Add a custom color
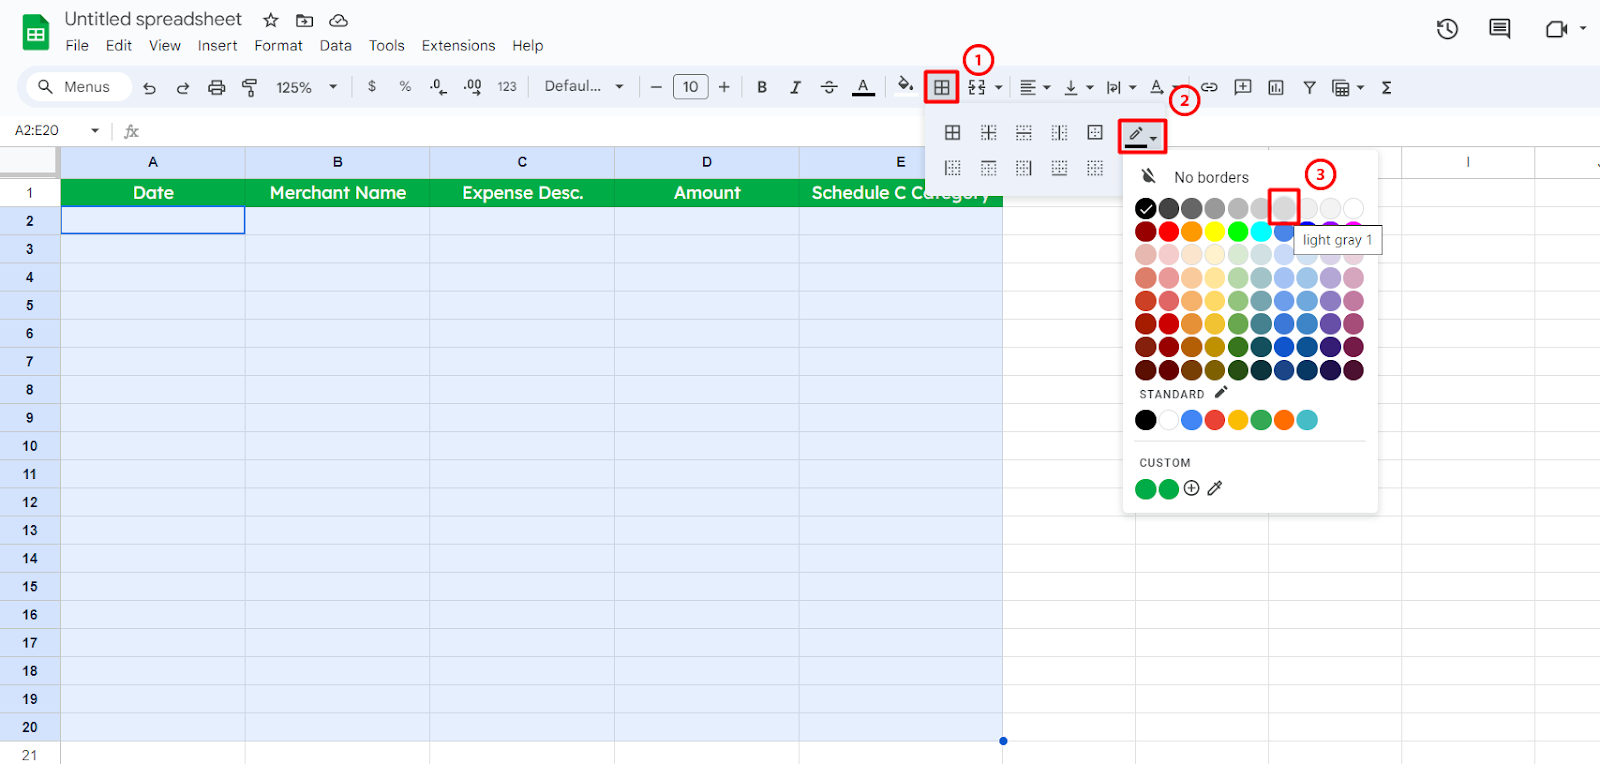Image resolution: width=1600 pixels, height=764 pixels. tap(1191, 488)
